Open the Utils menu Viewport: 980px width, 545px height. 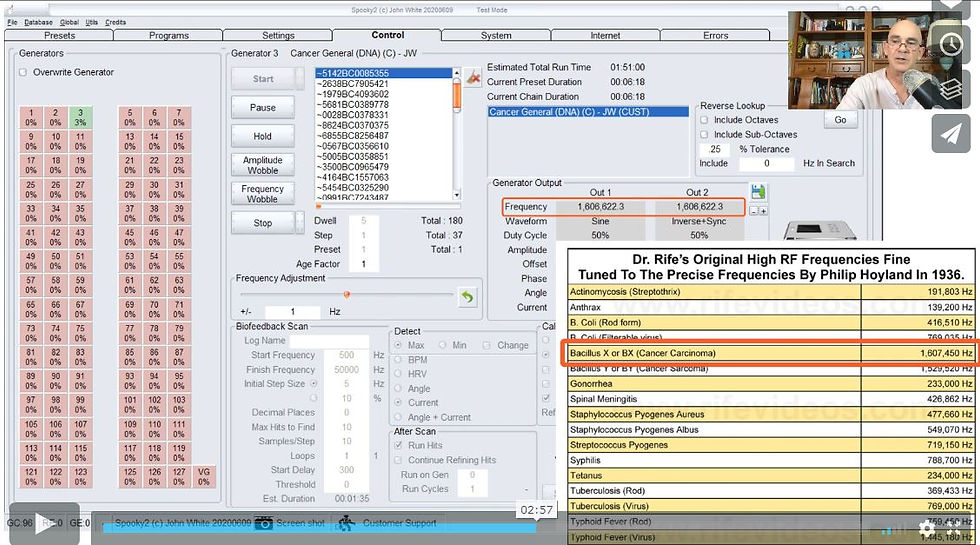(92, 22)
